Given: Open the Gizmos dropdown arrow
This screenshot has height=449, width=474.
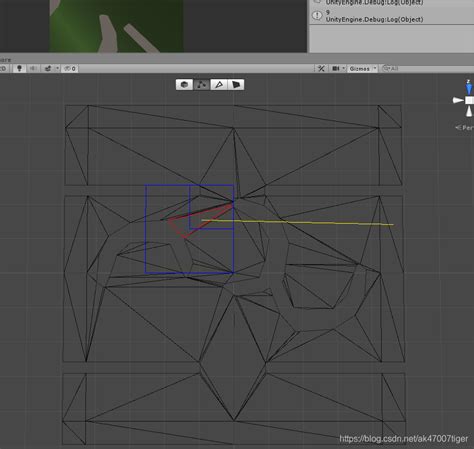Looking at the screenshot, I should click(375, 68).
